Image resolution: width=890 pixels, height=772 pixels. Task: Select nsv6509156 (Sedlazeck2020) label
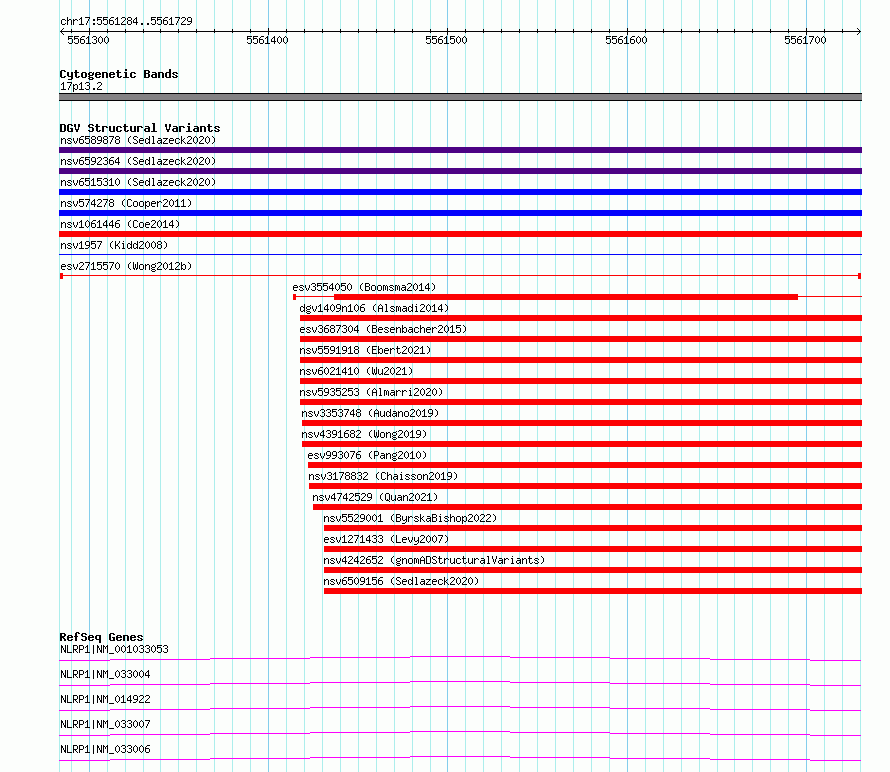401,581
